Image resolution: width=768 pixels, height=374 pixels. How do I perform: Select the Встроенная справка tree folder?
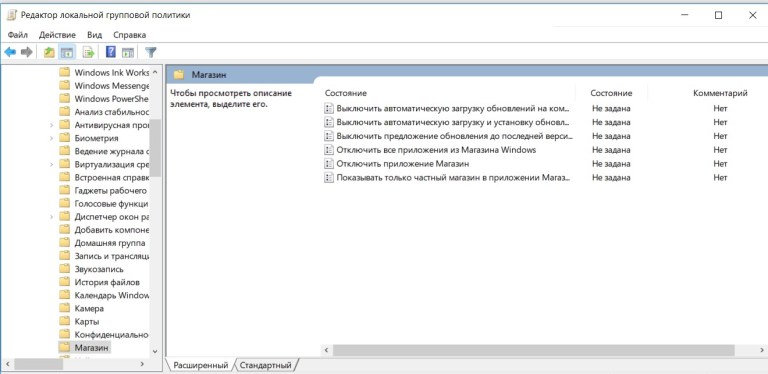click(111, 177)
